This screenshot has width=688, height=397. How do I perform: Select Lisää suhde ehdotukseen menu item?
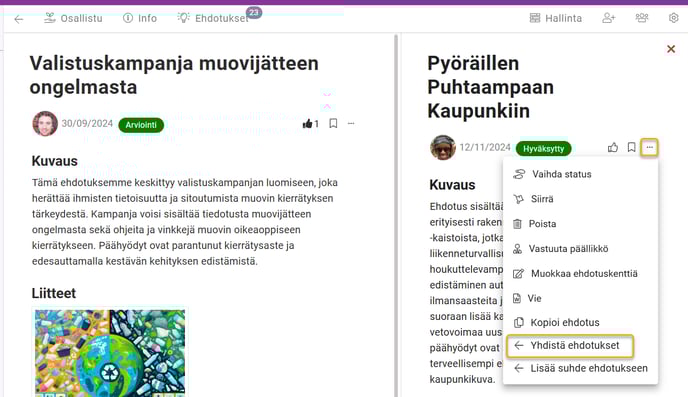pyautogui.click(x=580, y=368)
